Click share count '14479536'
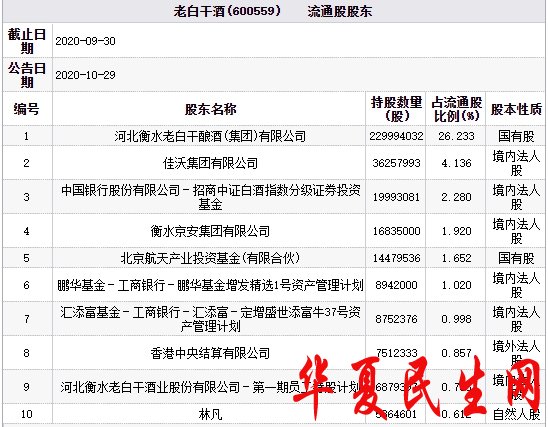 click(396, 258)
